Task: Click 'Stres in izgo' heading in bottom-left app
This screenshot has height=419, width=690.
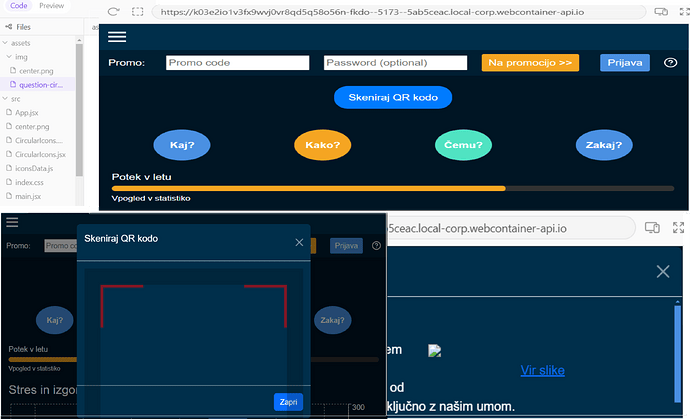Action: pyautogui.click(x=43, y=390)
